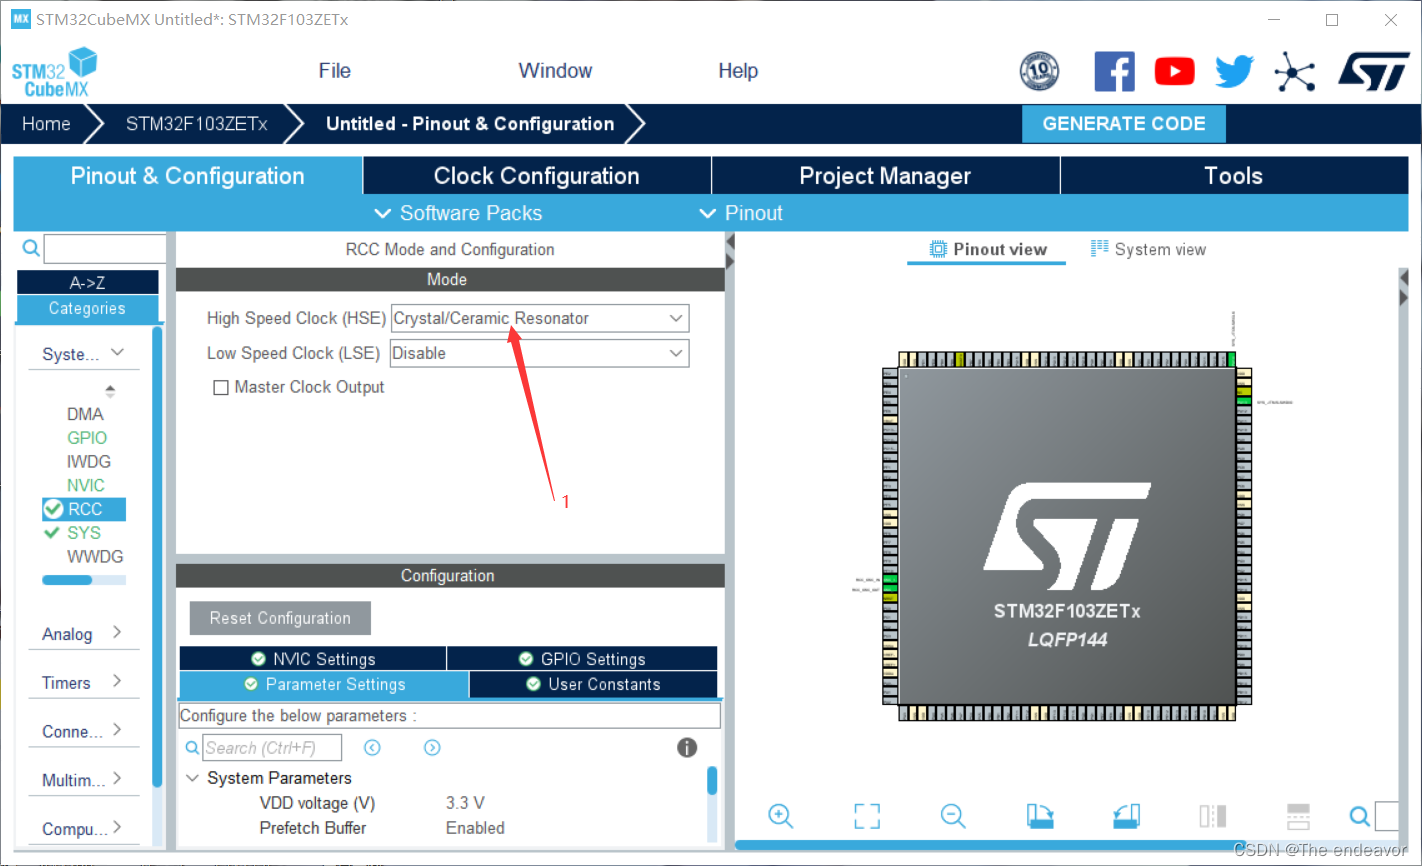Viewport: 1422px width, 866px height.
Task: Select the Categories view button
Action: tap(87, 308)
